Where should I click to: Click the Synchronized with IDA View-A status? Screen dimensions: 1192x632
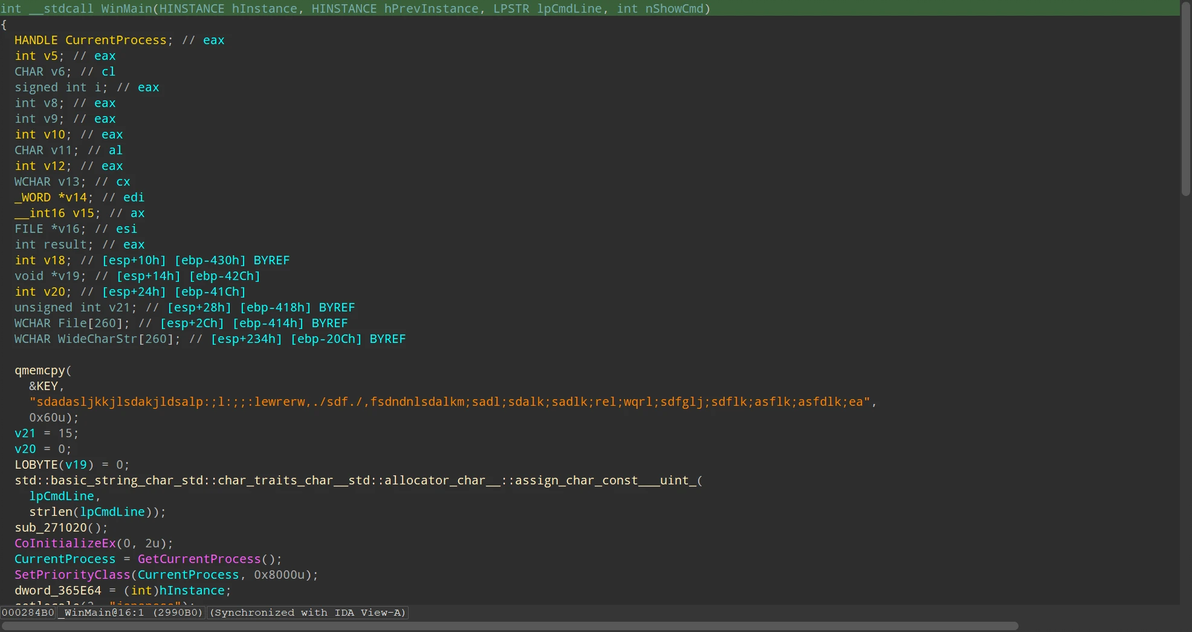(x=308, y=612)
